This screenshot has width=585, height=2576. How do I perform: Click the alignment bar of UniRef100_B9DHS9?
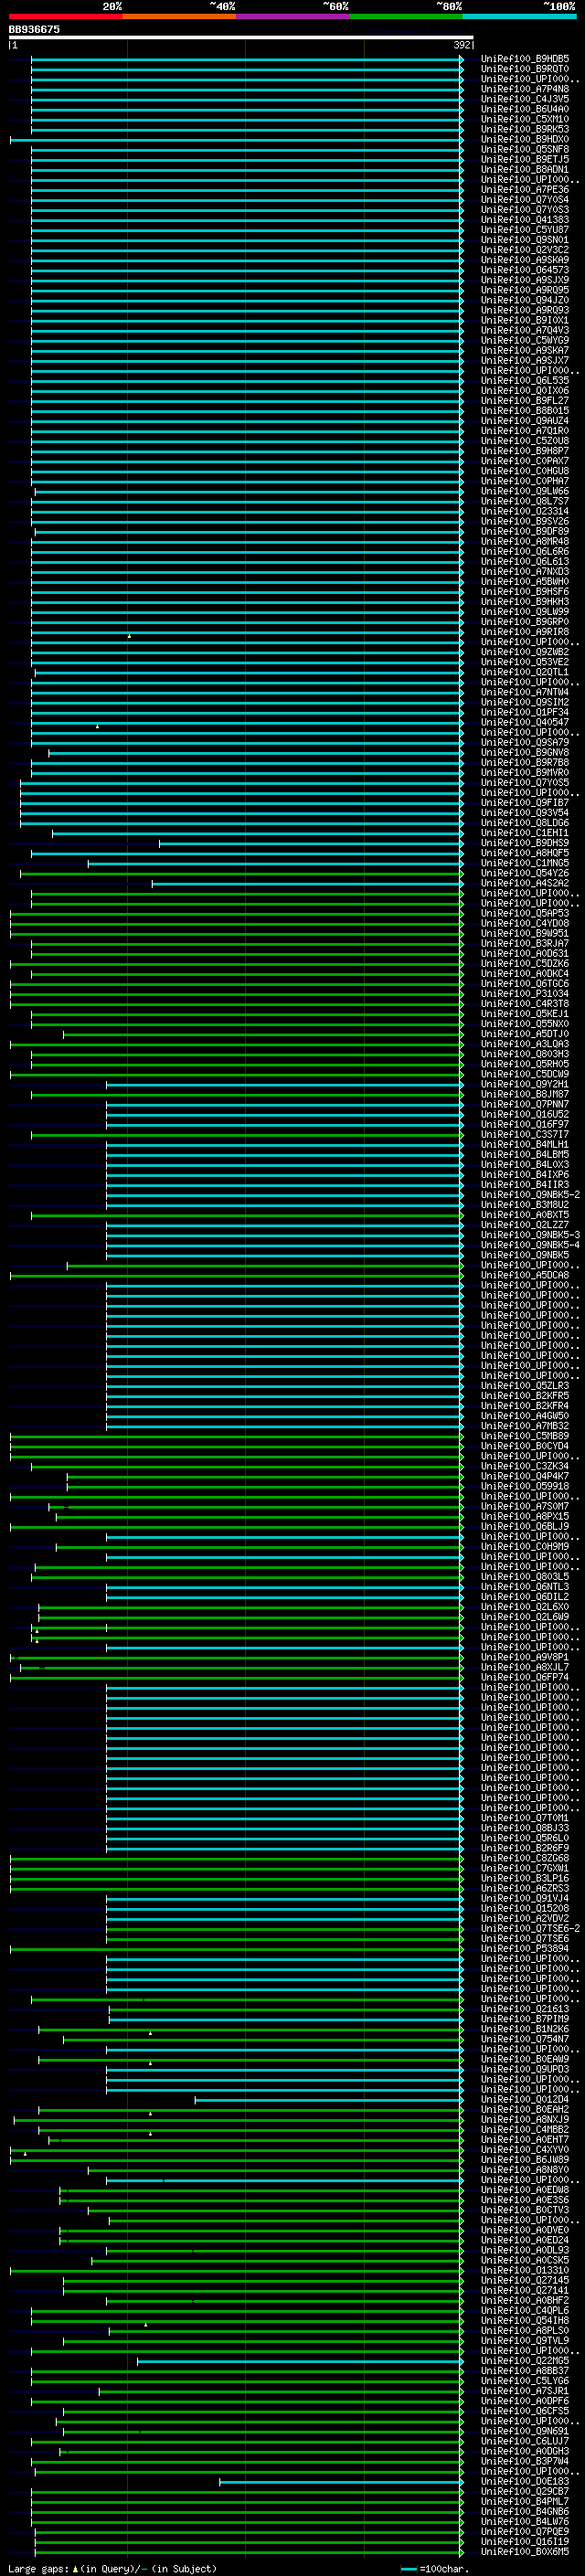tap(311, 843)
